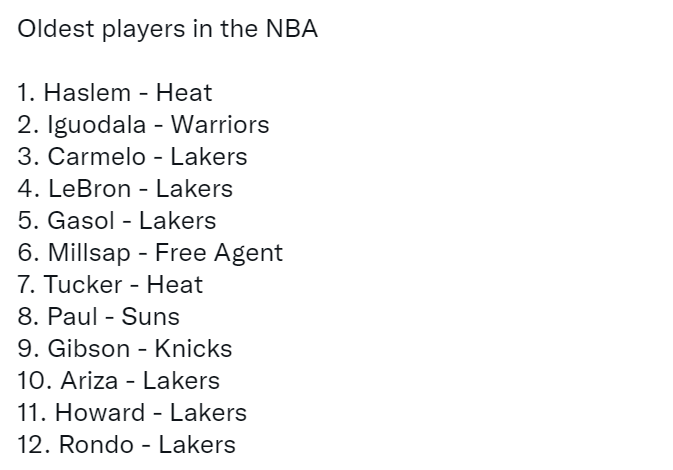Click the Ariza - Lakers entry
Viewport: 673px width, 470px height.
coord(118,381)
